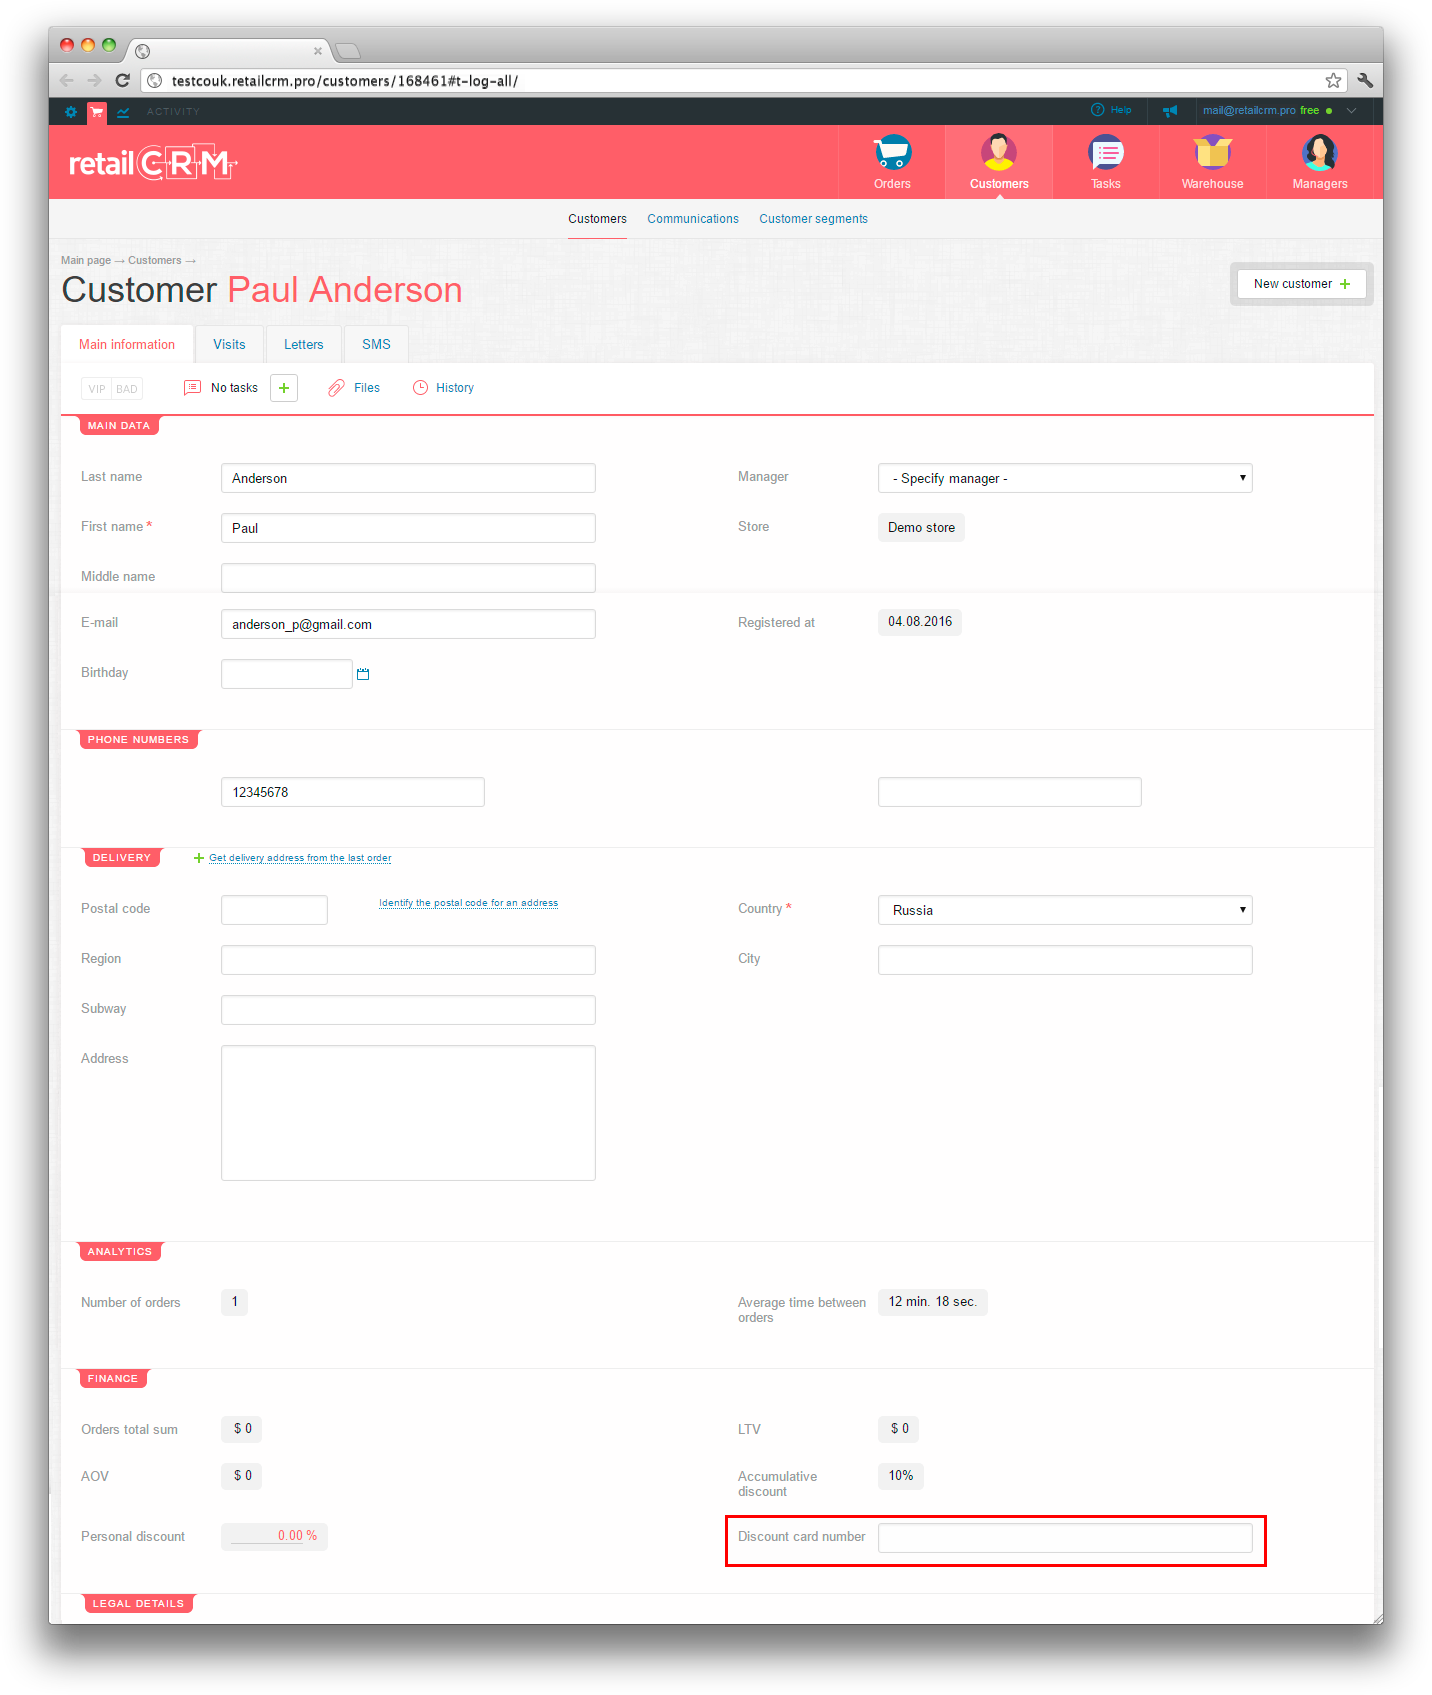This screenshot has width=1432, height=1695.
Task: Add a task with the green plus button
Action: pos(284,388)
